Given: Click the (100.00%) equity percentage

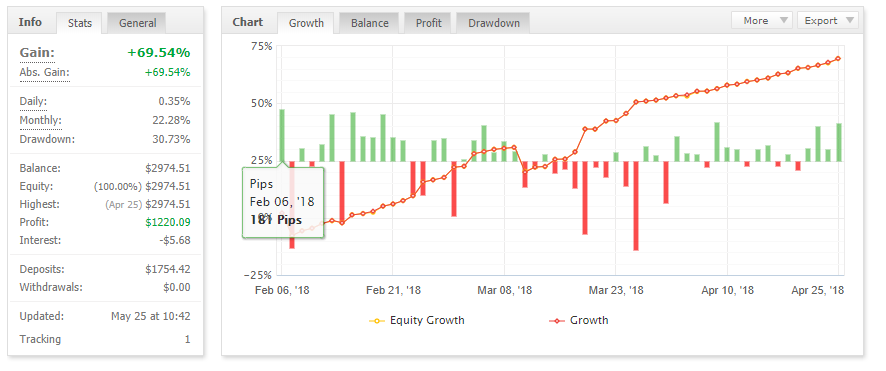Looking at the screenshot, I should (x=117, y=186).
